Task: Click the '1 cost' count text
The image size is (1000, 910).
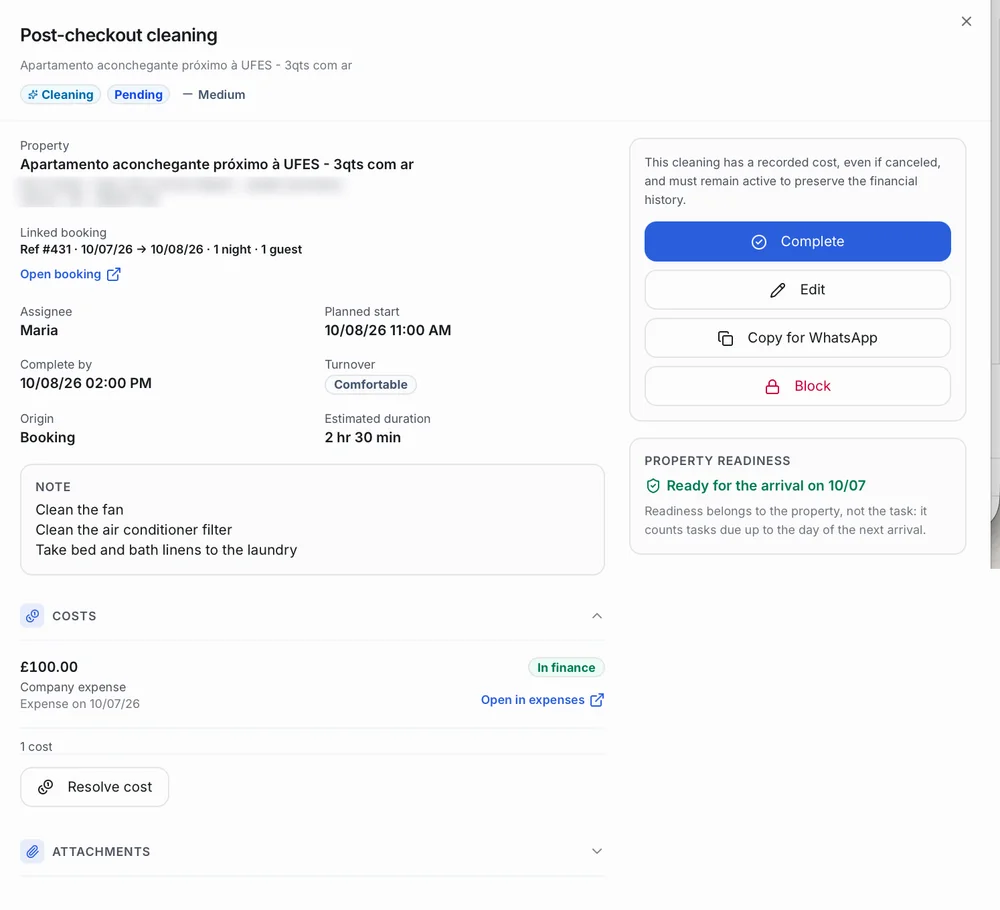Action: coord(36,746)
